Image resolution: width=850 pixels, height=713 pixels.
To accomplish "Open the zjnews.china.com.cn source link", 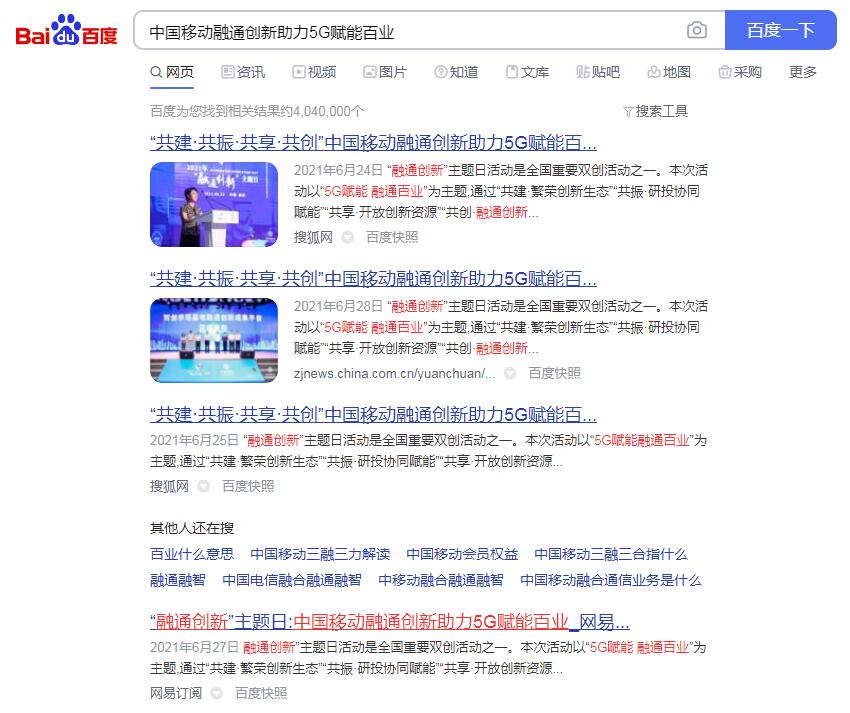I will [x=395, y=373].
